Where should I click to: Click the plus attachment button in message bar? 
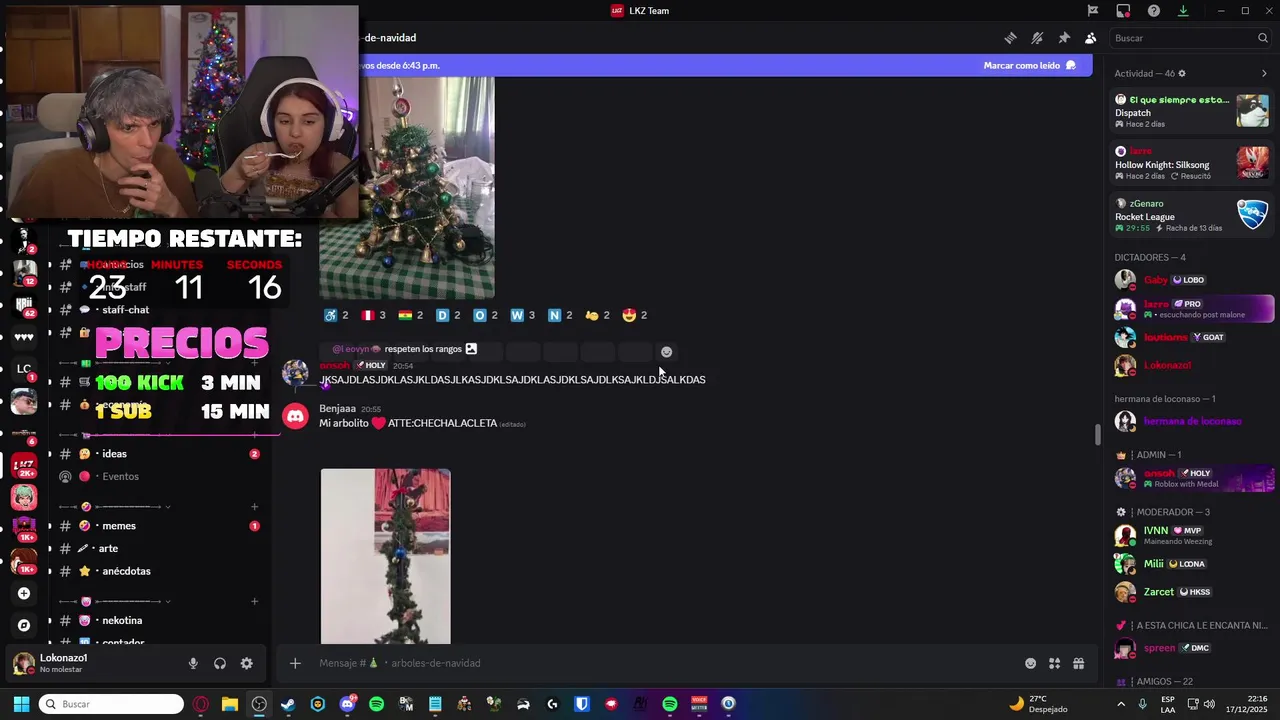click(295, 663)
